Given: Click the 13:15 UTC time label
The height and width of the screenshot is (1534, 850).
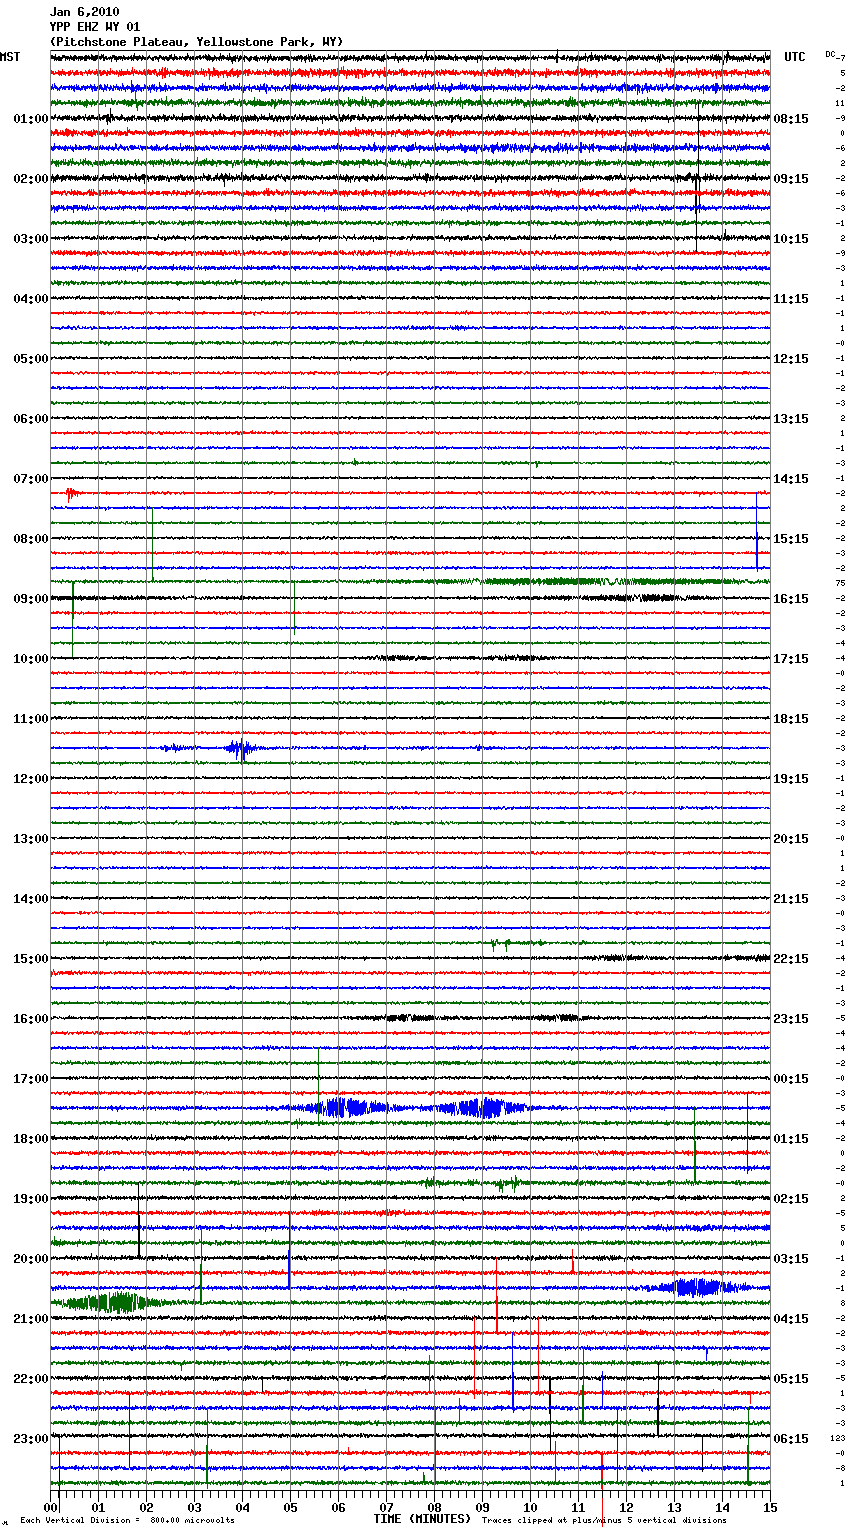Looking at the screenshot, I should (791, 419).
